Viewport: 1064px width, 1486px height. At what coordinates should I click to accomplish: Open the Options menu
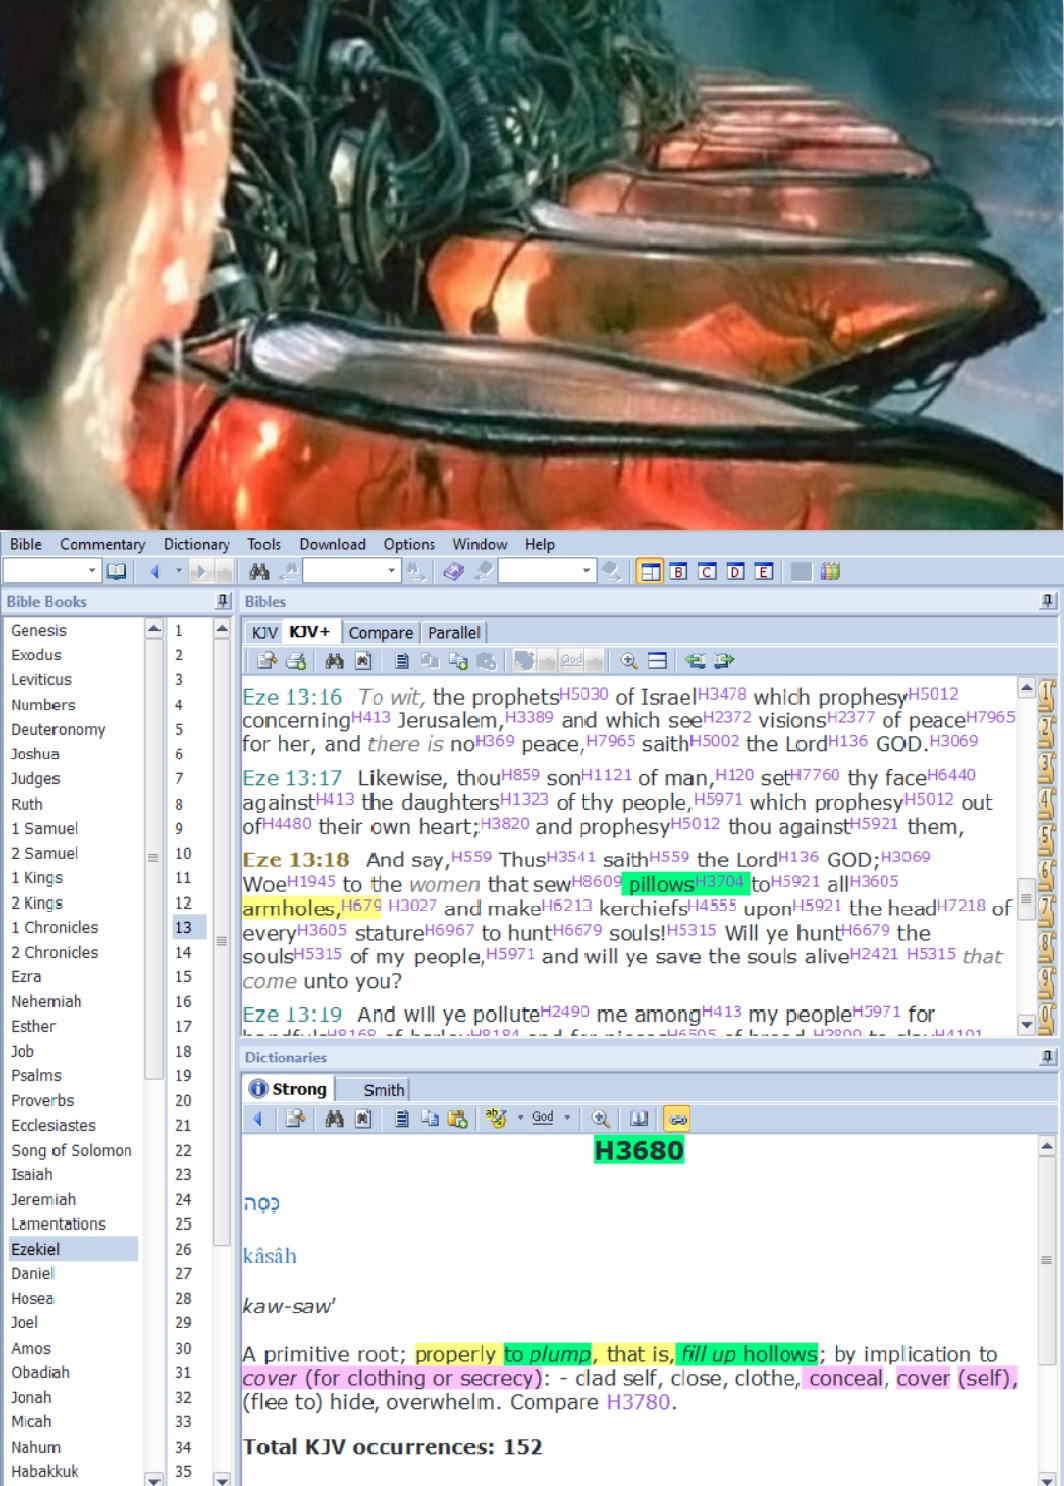409,544
